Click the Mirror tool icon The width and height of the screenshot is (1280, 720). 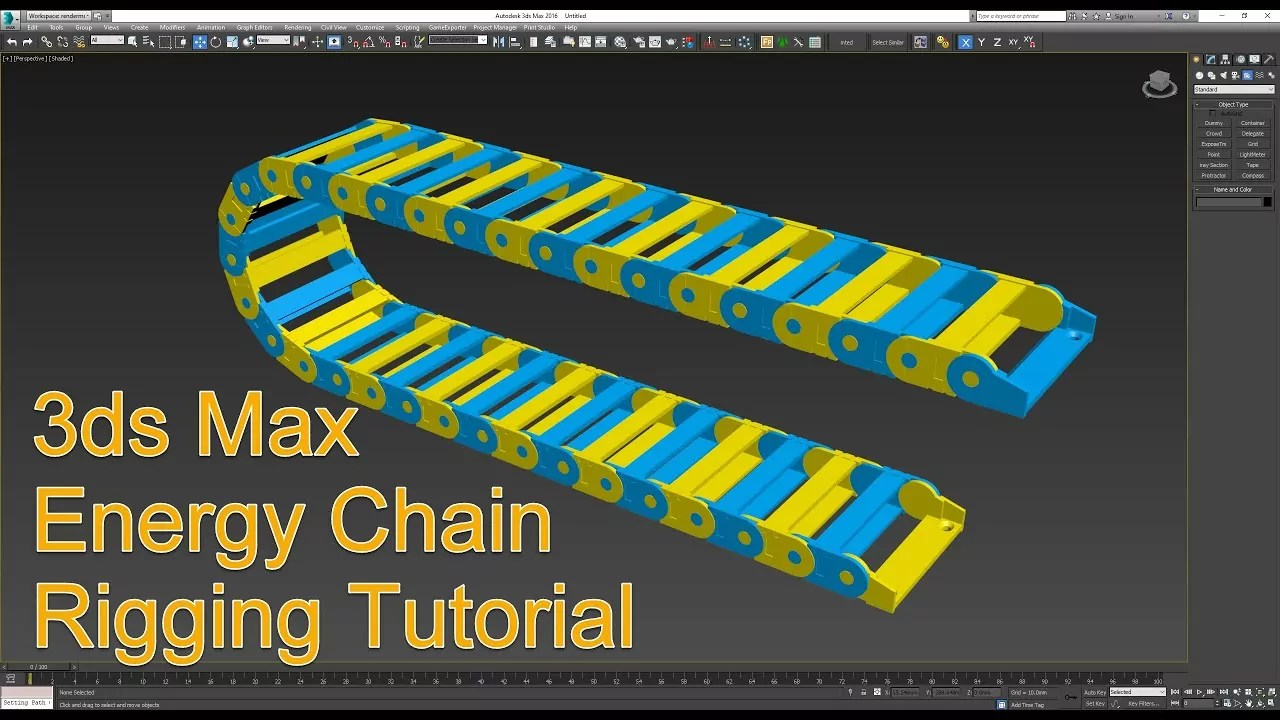tap(498, 42)
